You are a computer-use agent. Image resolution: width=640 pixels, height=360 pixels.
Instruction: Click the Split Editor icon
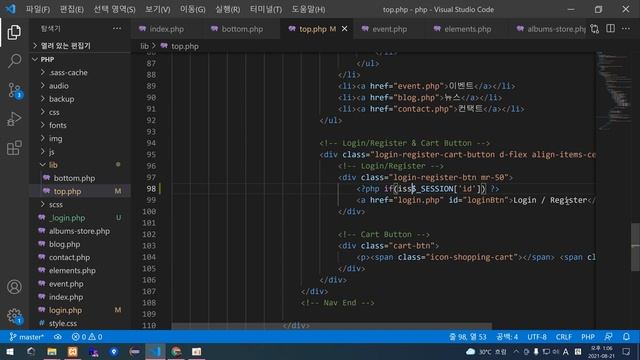610,29
